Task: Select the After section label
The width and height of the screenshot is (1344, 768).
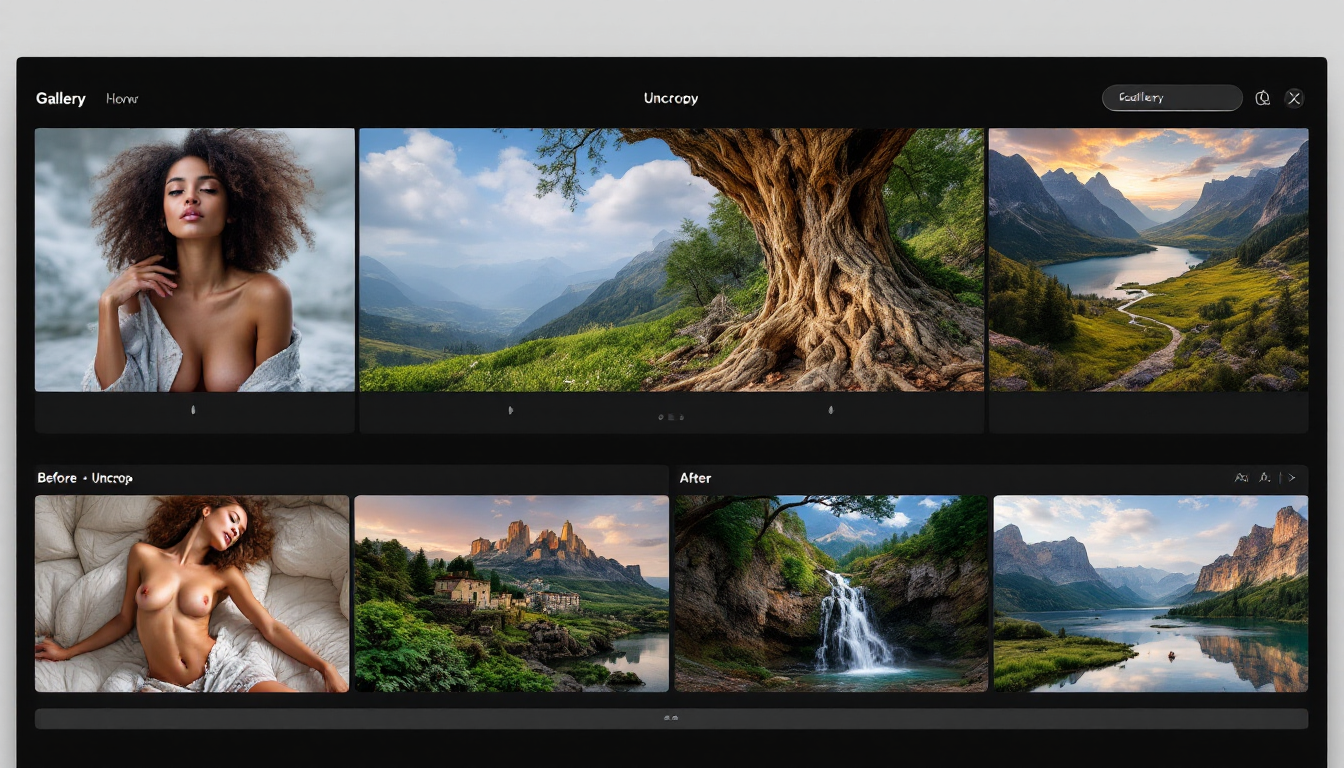Action: tap(695, 478)
